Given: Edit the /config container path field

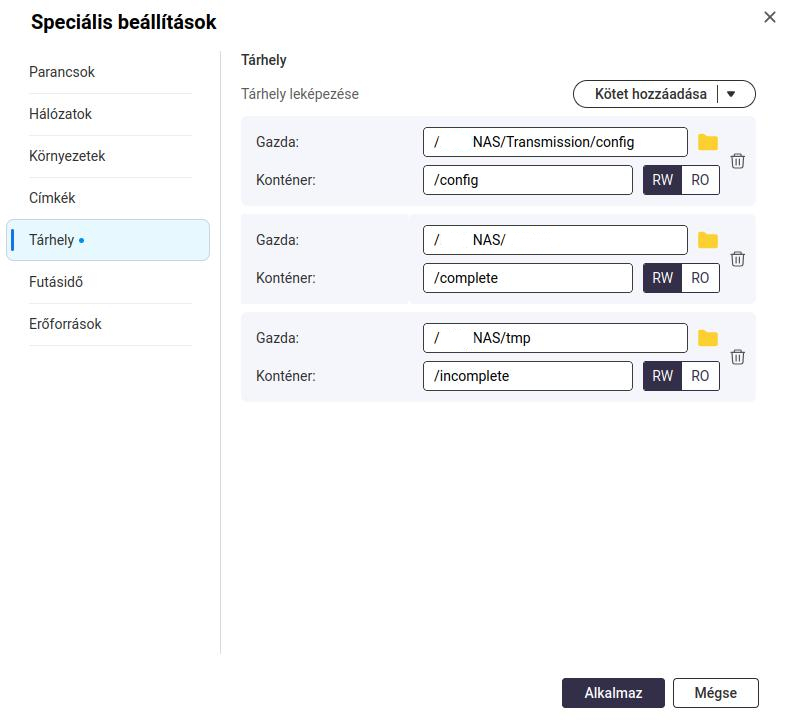Looking at the screenshot, I should tap(528, 180).
